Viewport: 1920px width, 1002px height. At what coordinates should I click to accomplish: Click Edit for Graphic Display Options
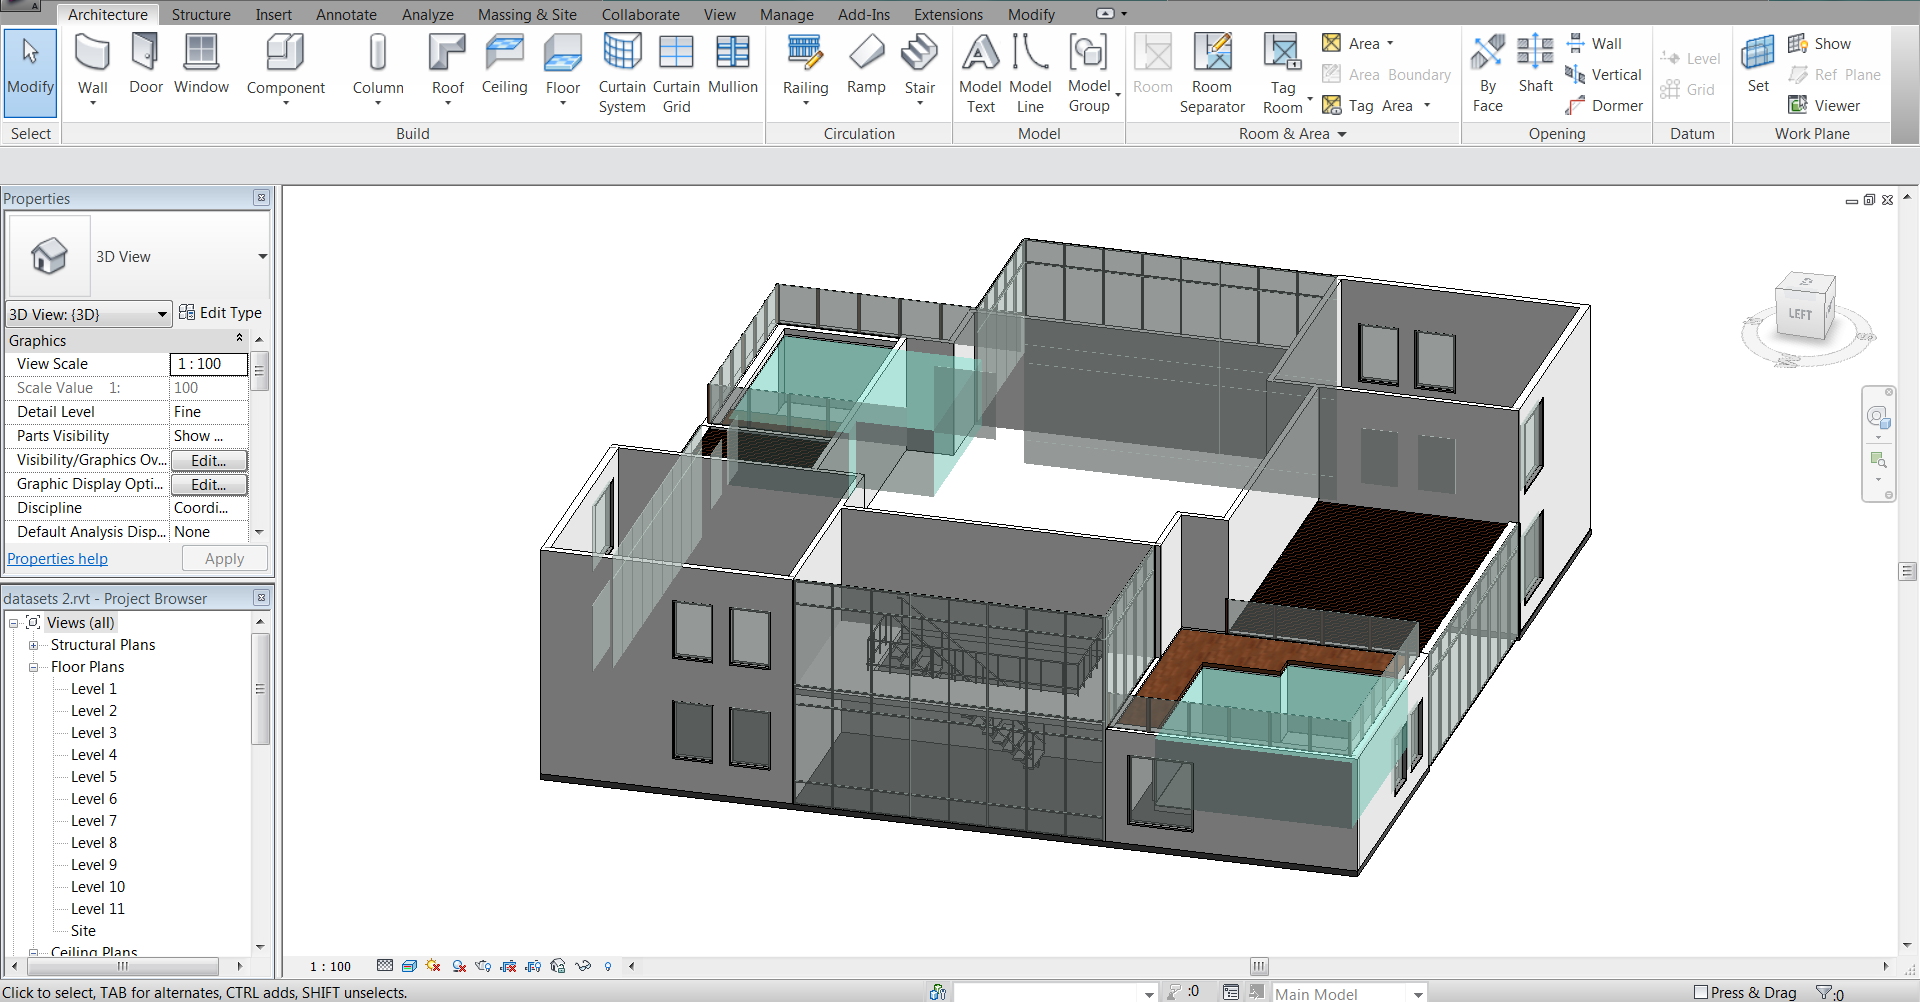(x=208, y=484)
